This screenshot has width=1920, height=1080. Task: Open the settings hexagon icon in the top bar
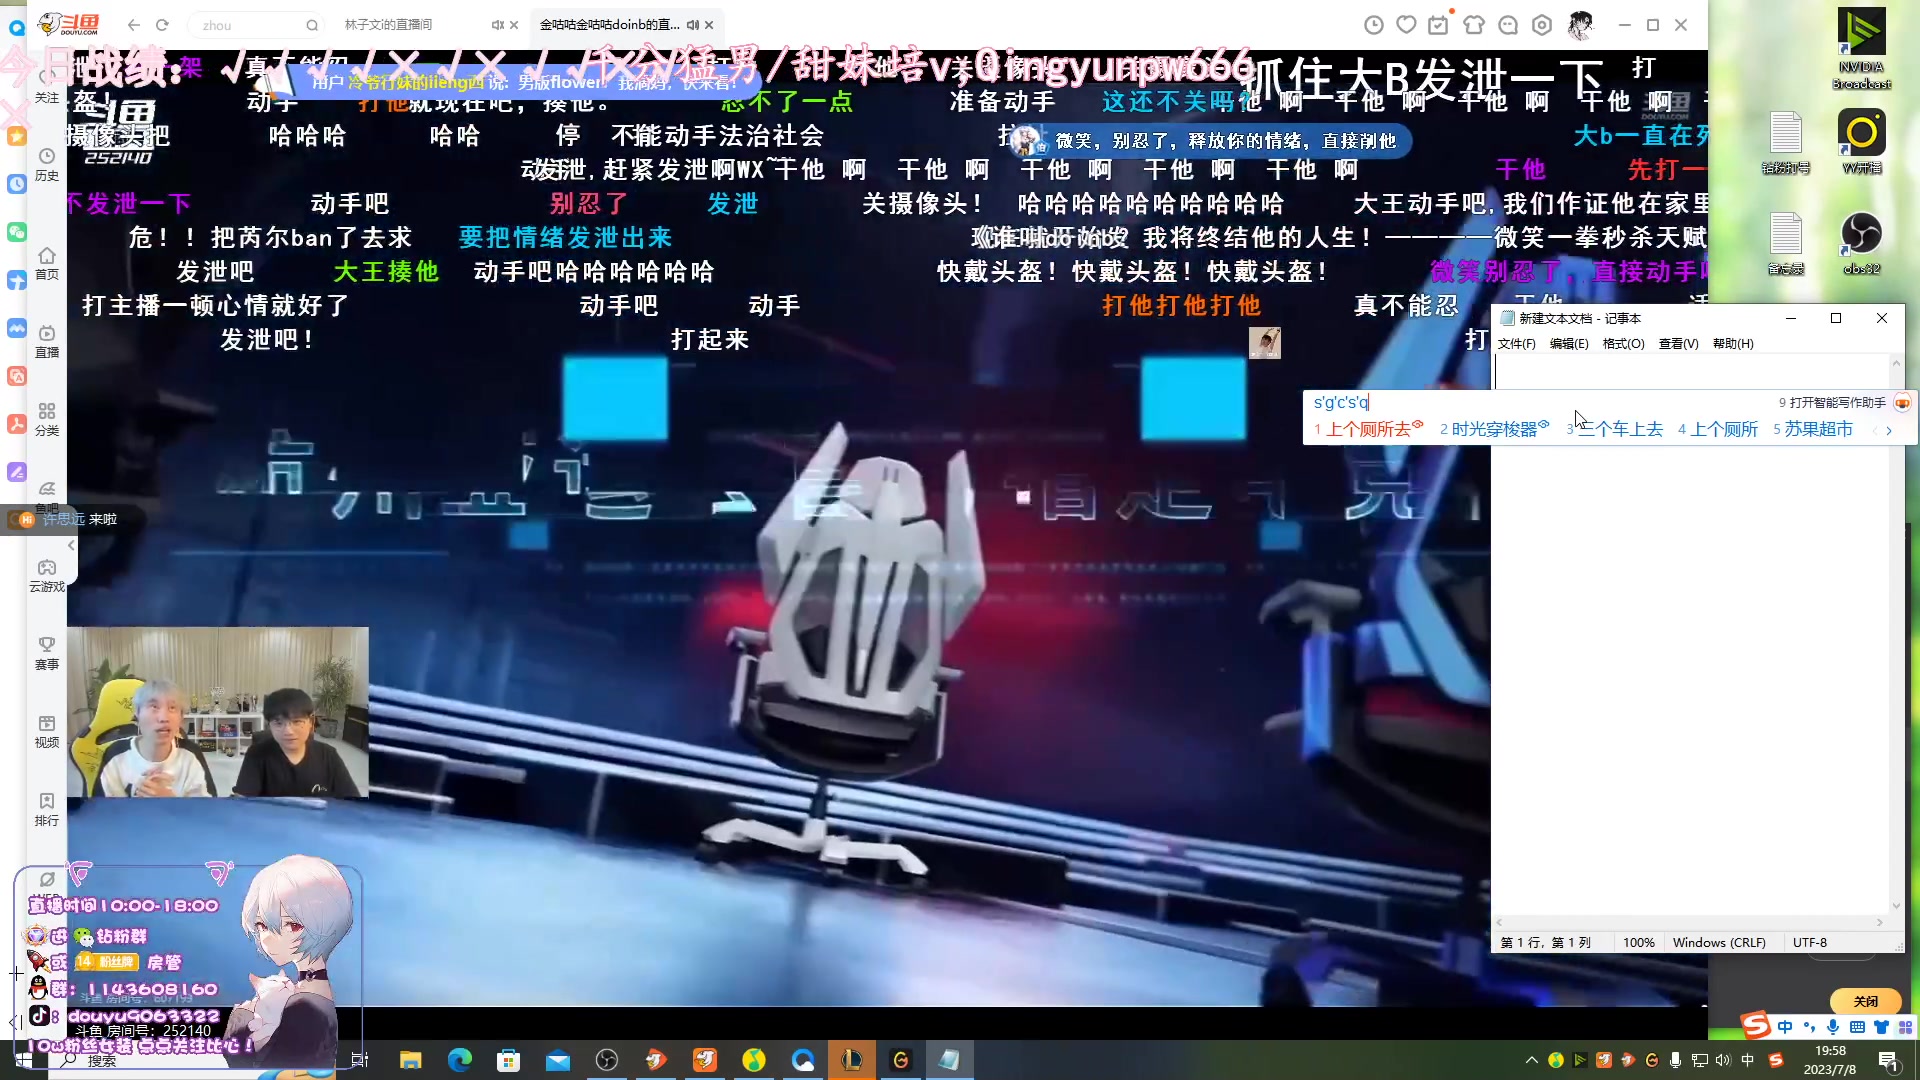click(x=1540, y=25)
